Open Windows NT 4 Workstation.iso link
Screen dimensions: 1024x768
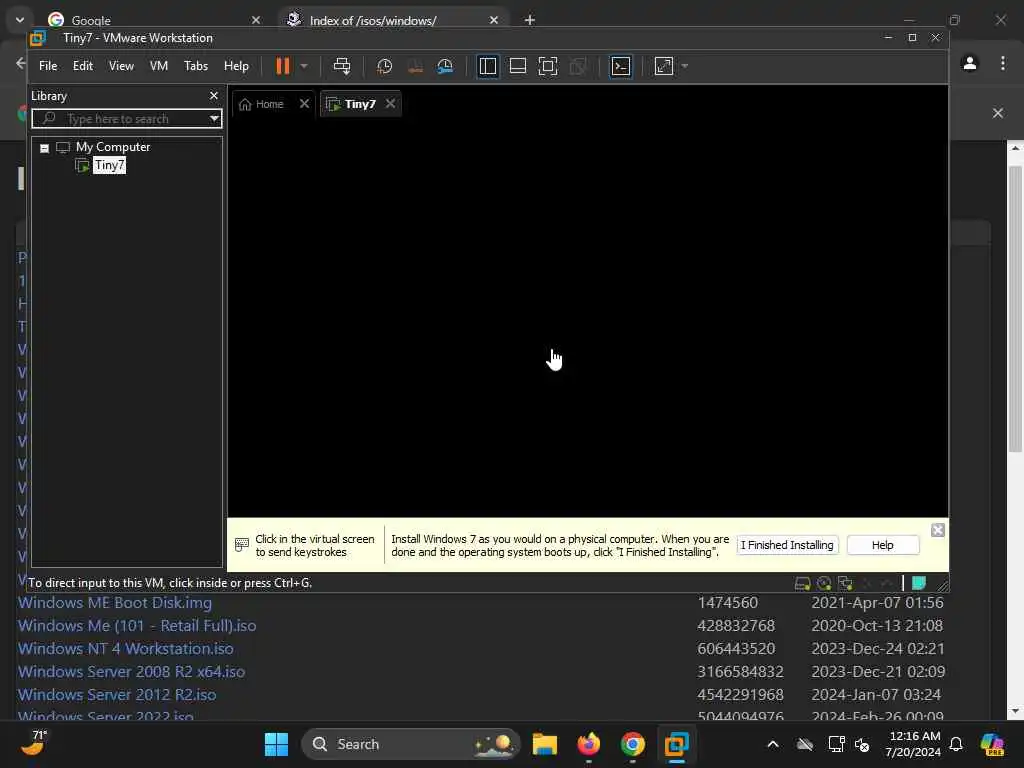pos(125,648)
